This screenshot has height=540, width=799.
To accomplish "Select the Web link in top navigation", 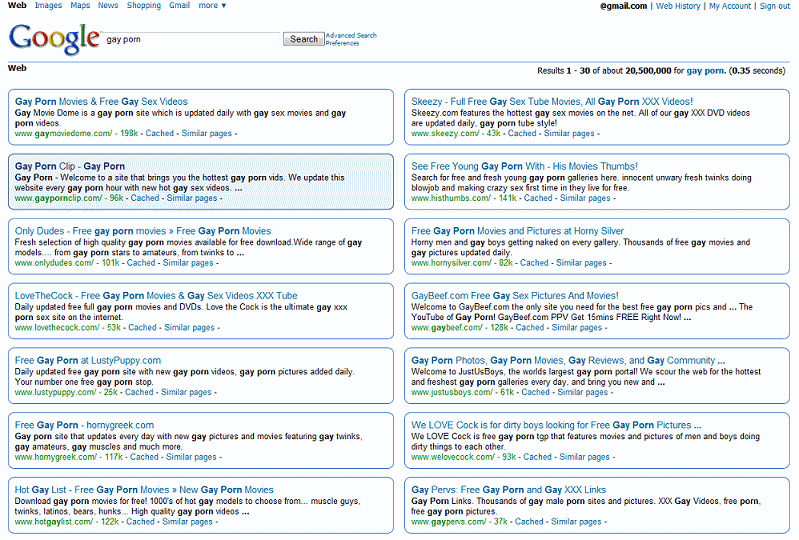I will tap(17, 6).
